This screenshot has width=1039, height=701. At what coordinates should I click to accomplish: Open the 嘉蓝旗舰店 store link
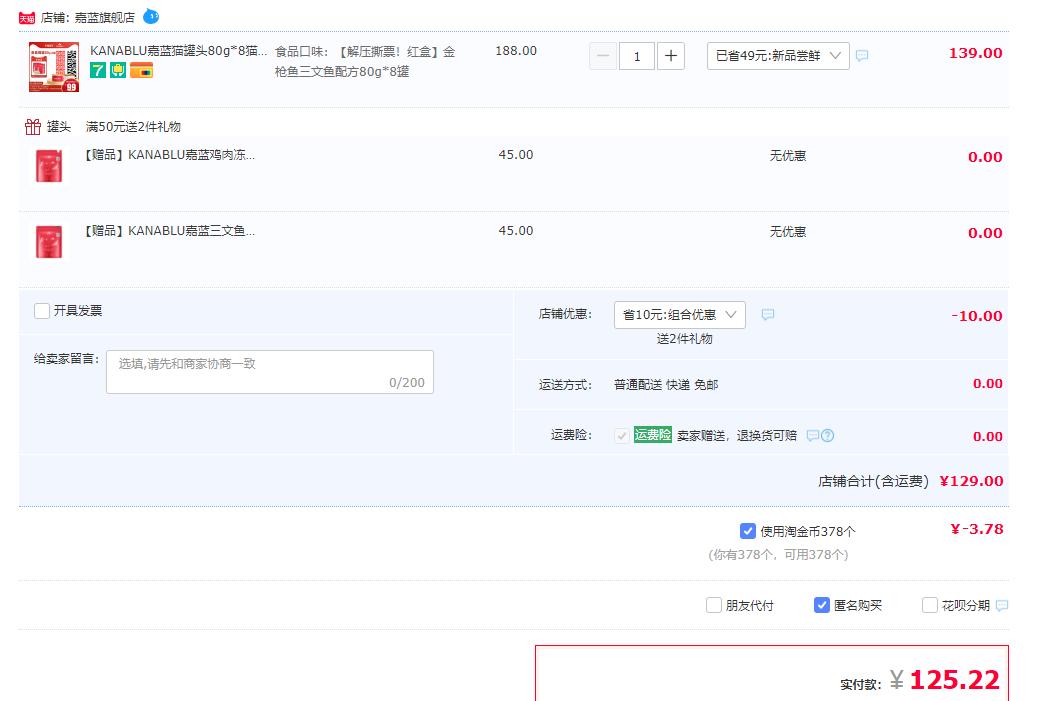click(105, 18)
